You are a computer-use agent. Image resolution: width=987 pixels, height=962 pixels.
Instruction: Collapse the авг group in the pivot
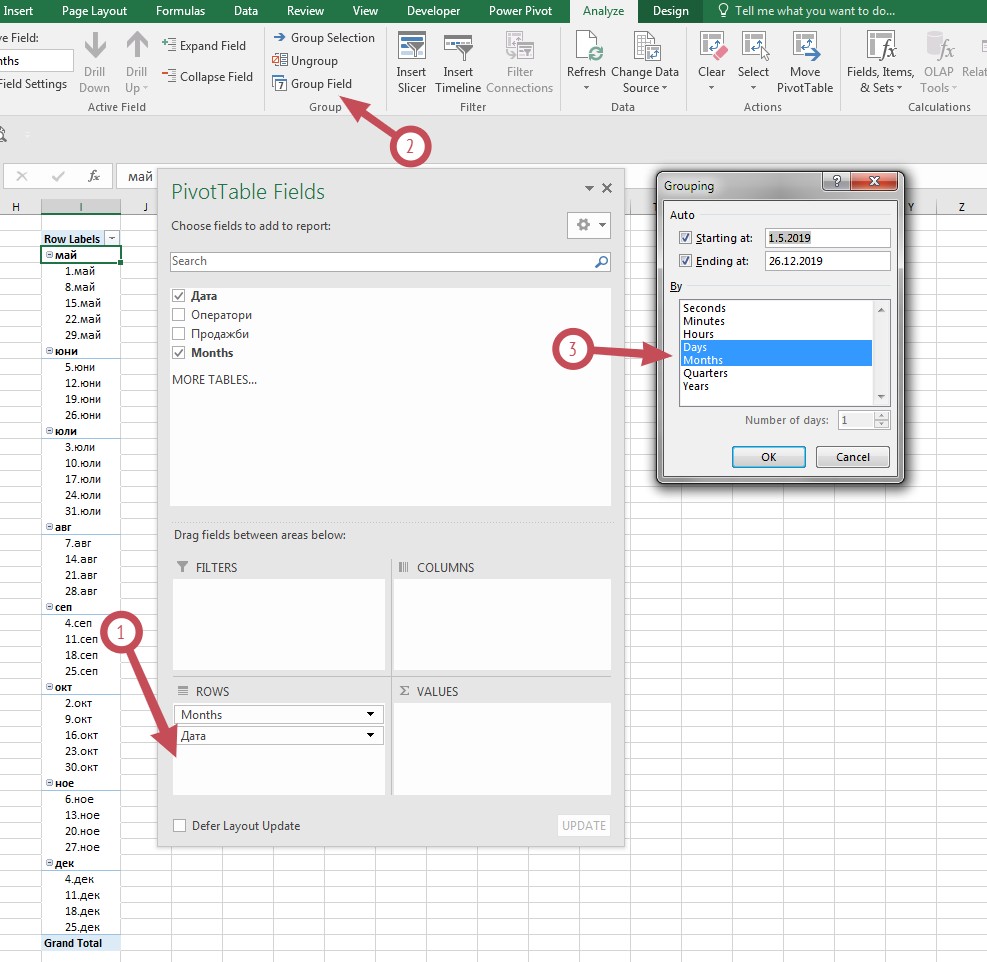point(49,526)
